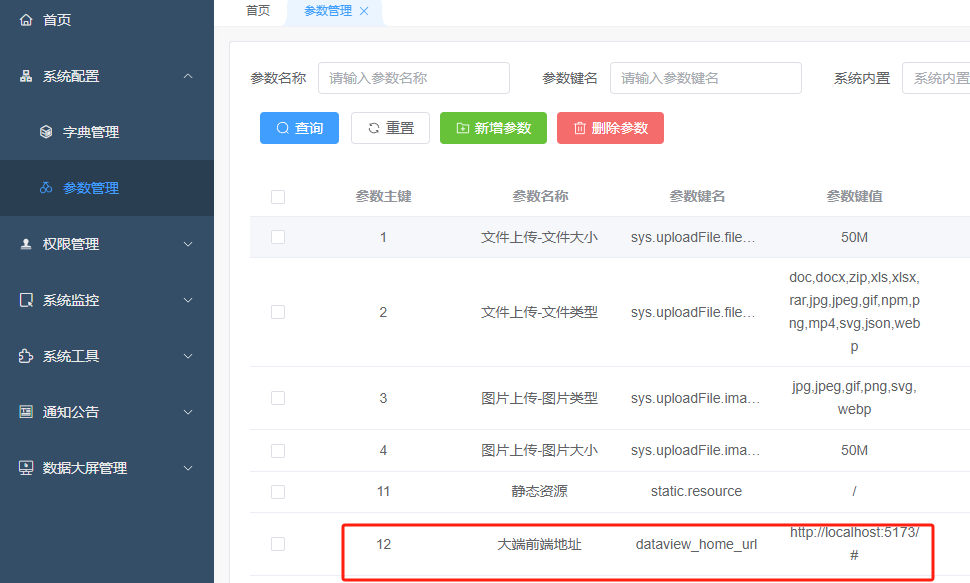The image size is (970, 583).
Task: Click the 权限管理 user icon
Action: click(x=26, y=244)
